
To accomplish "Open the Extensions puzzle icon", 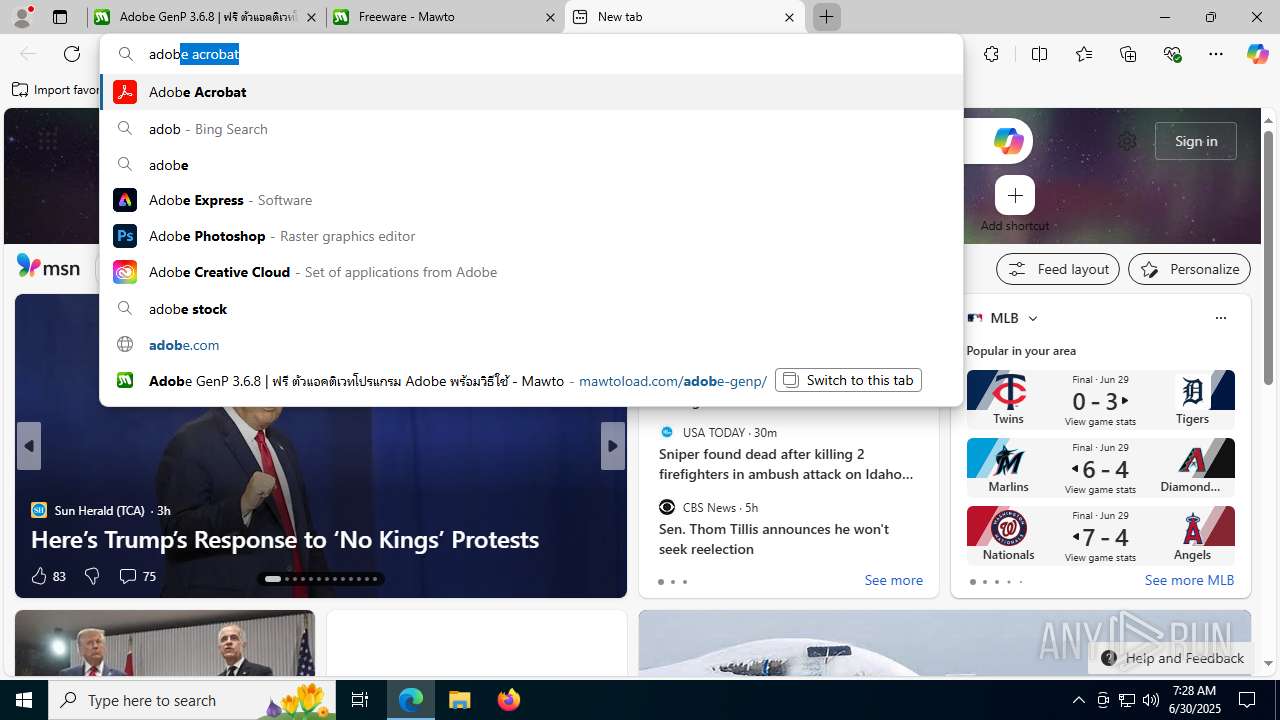I will [991, 54].
